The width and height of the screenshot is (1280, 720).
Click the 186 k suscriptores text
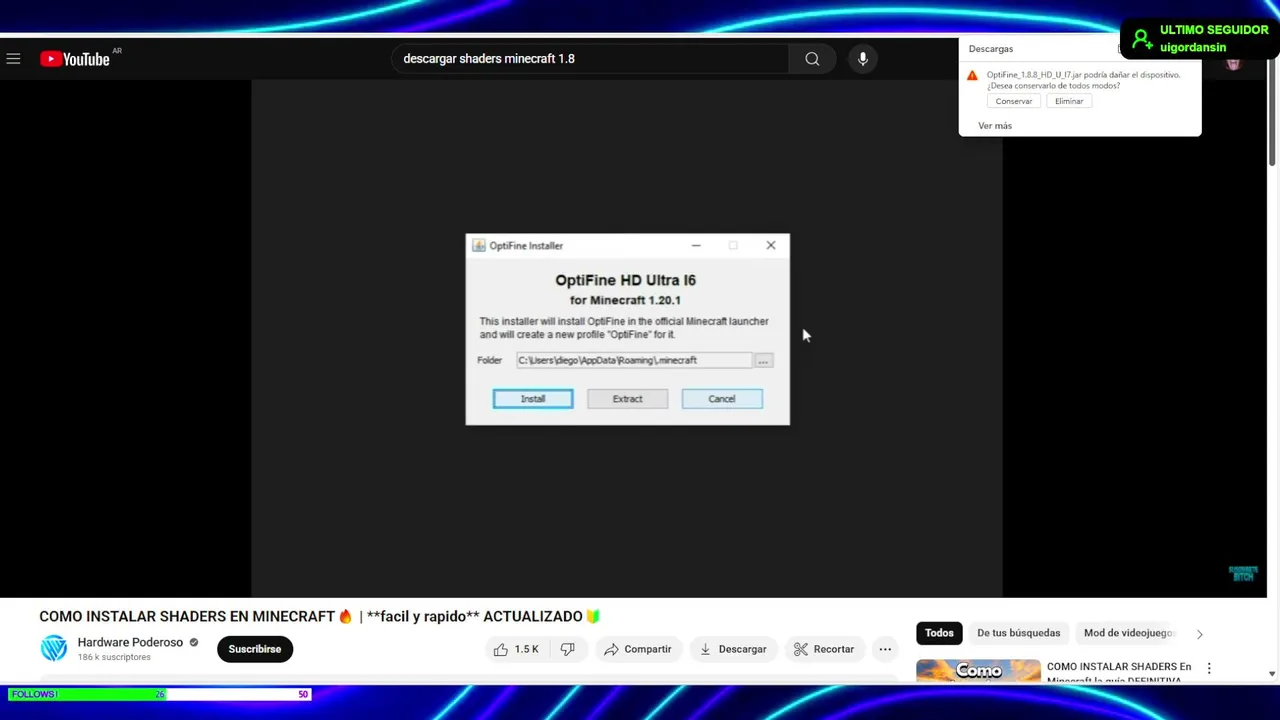tap(114, 658)
